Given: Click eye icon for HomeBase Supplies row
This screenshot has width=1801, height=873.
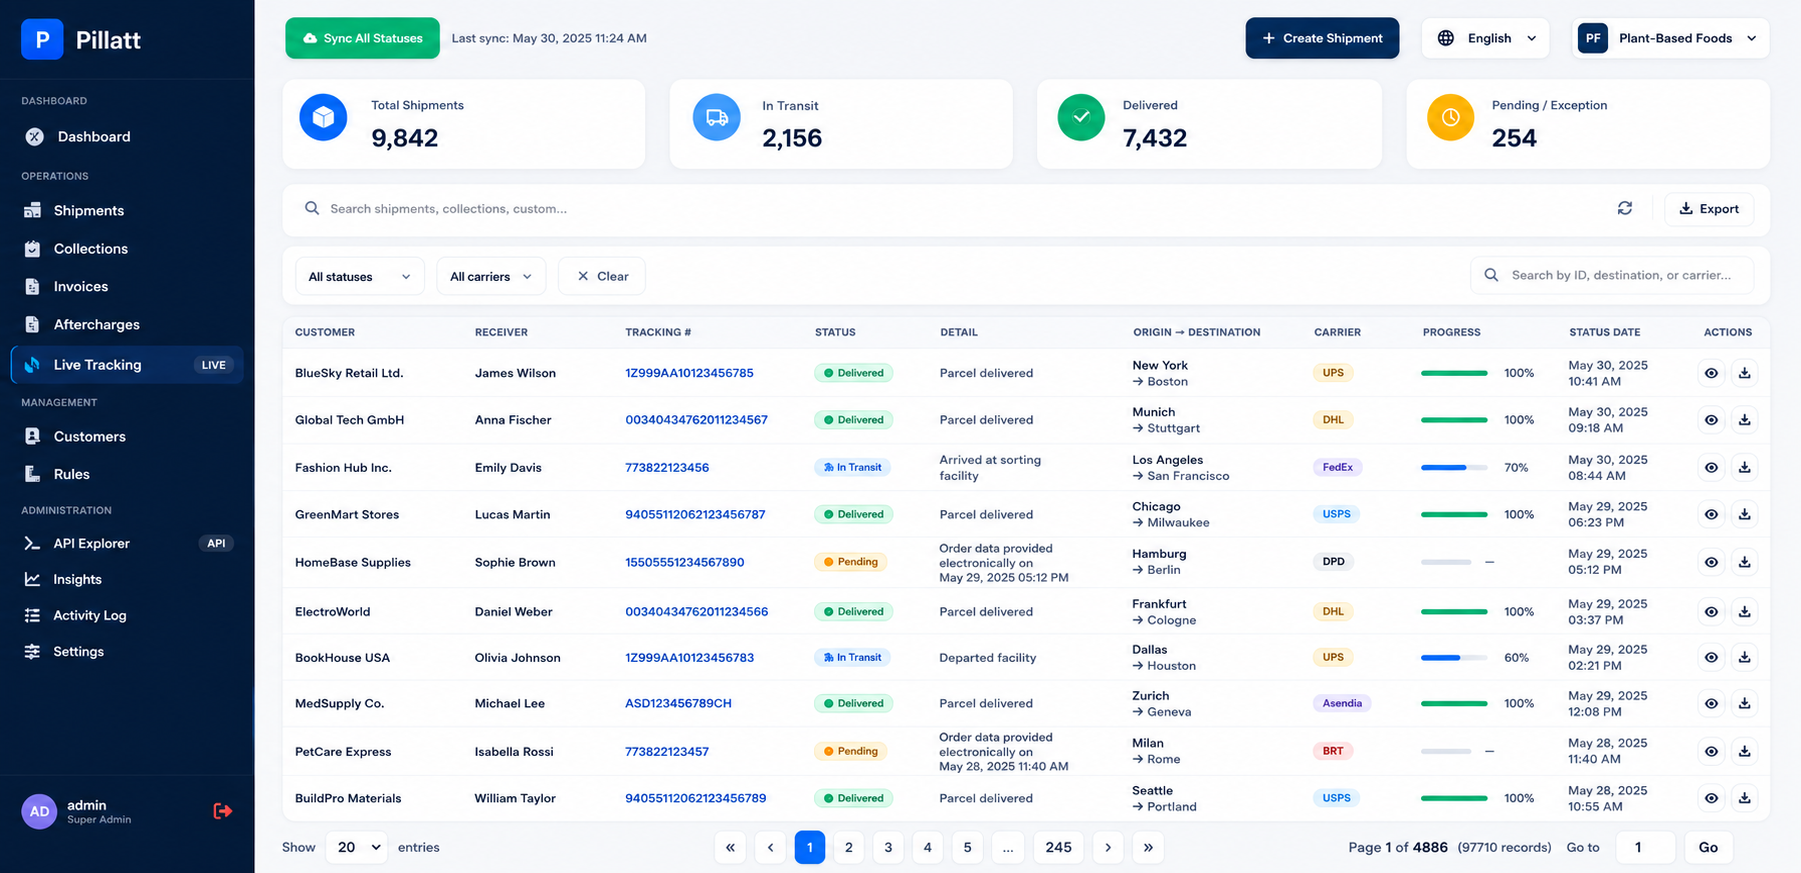Looking at the screenshot, I should click(1711, 562).
